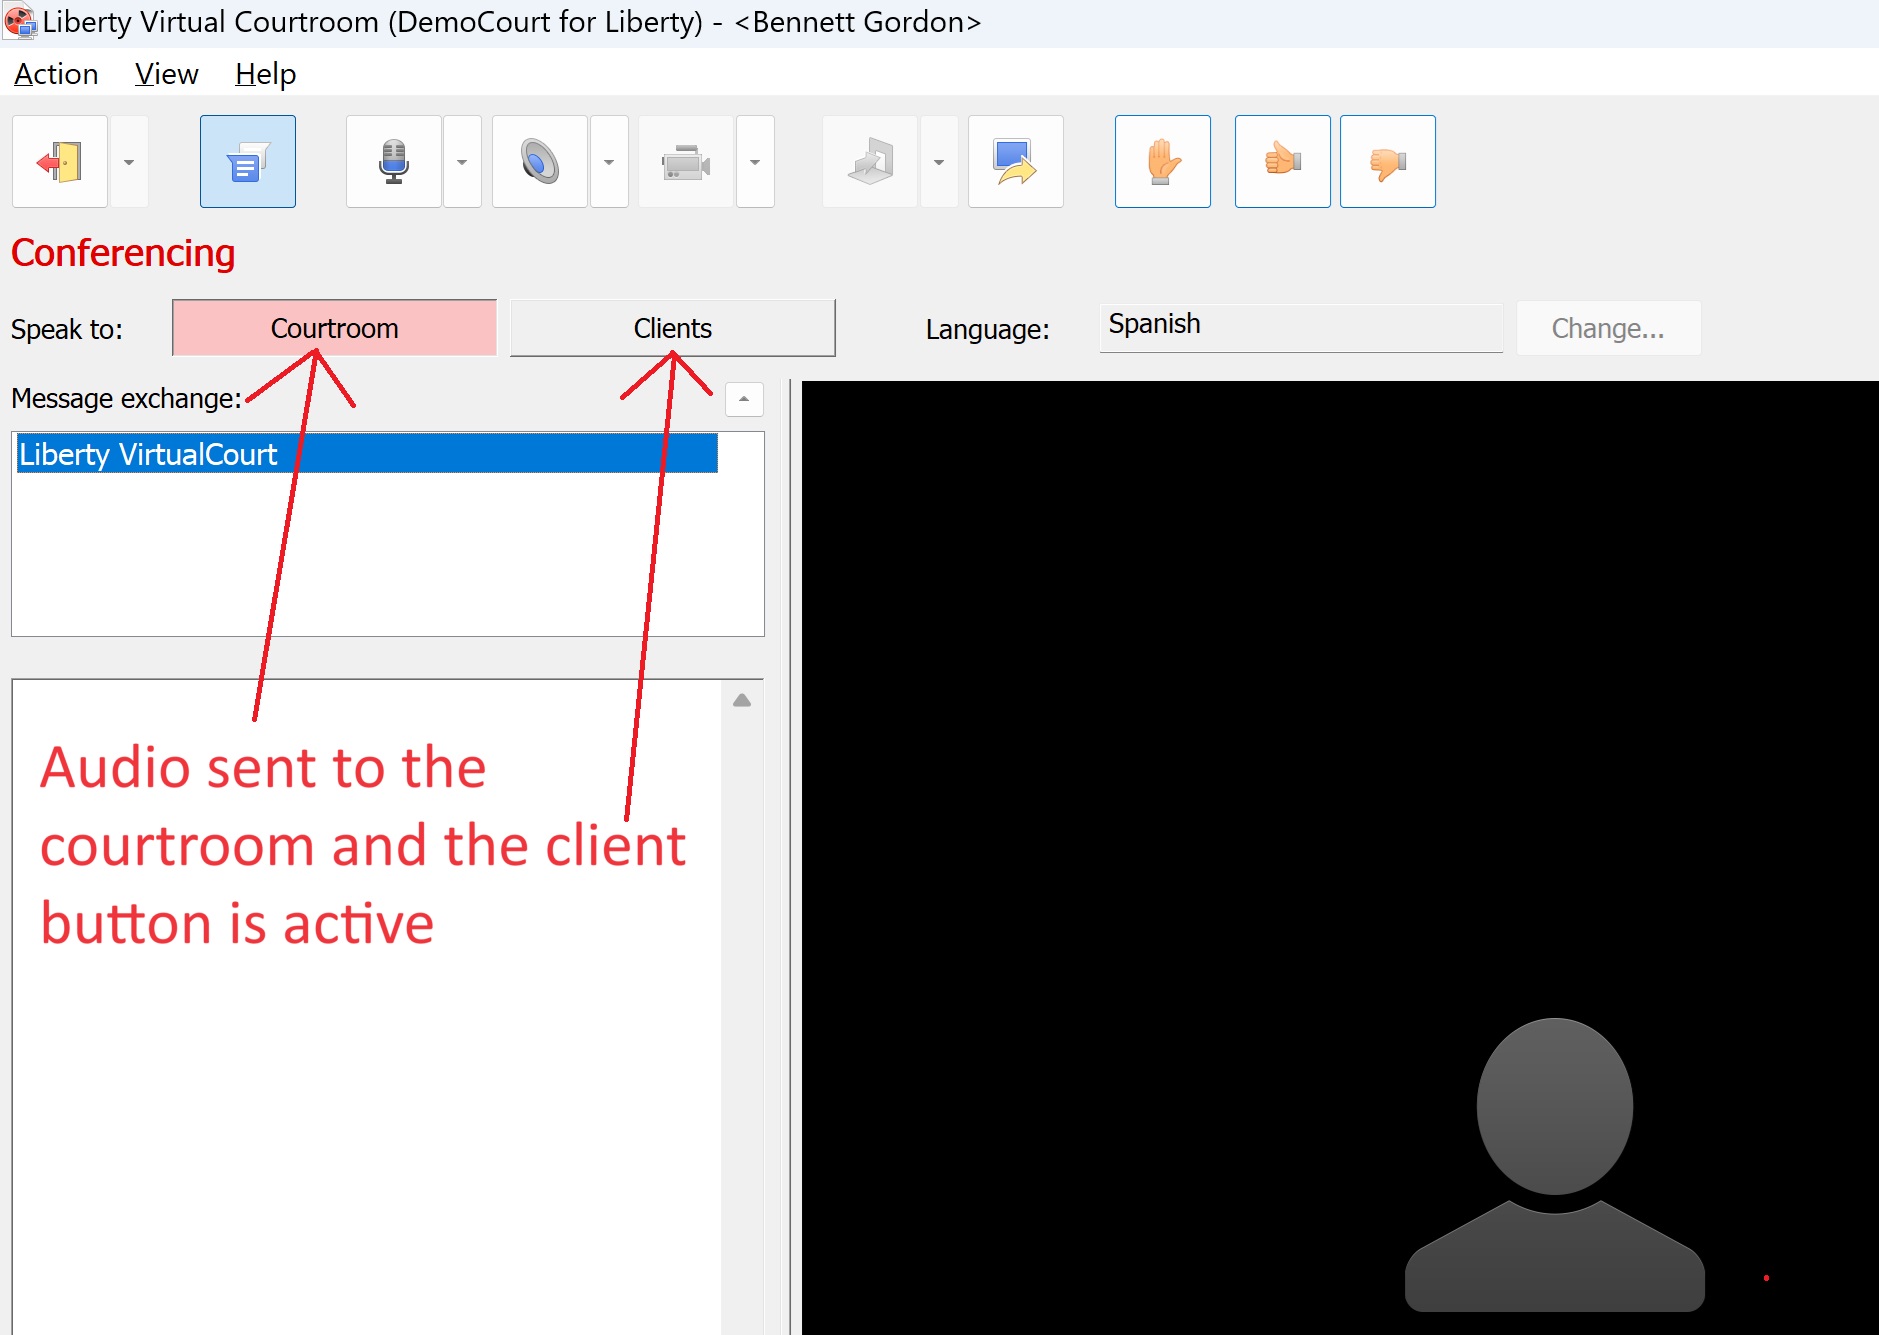Toggle Speak to Clients button
The height and width of the screenshot is (1335, 1879).
(x=673, y=328)
